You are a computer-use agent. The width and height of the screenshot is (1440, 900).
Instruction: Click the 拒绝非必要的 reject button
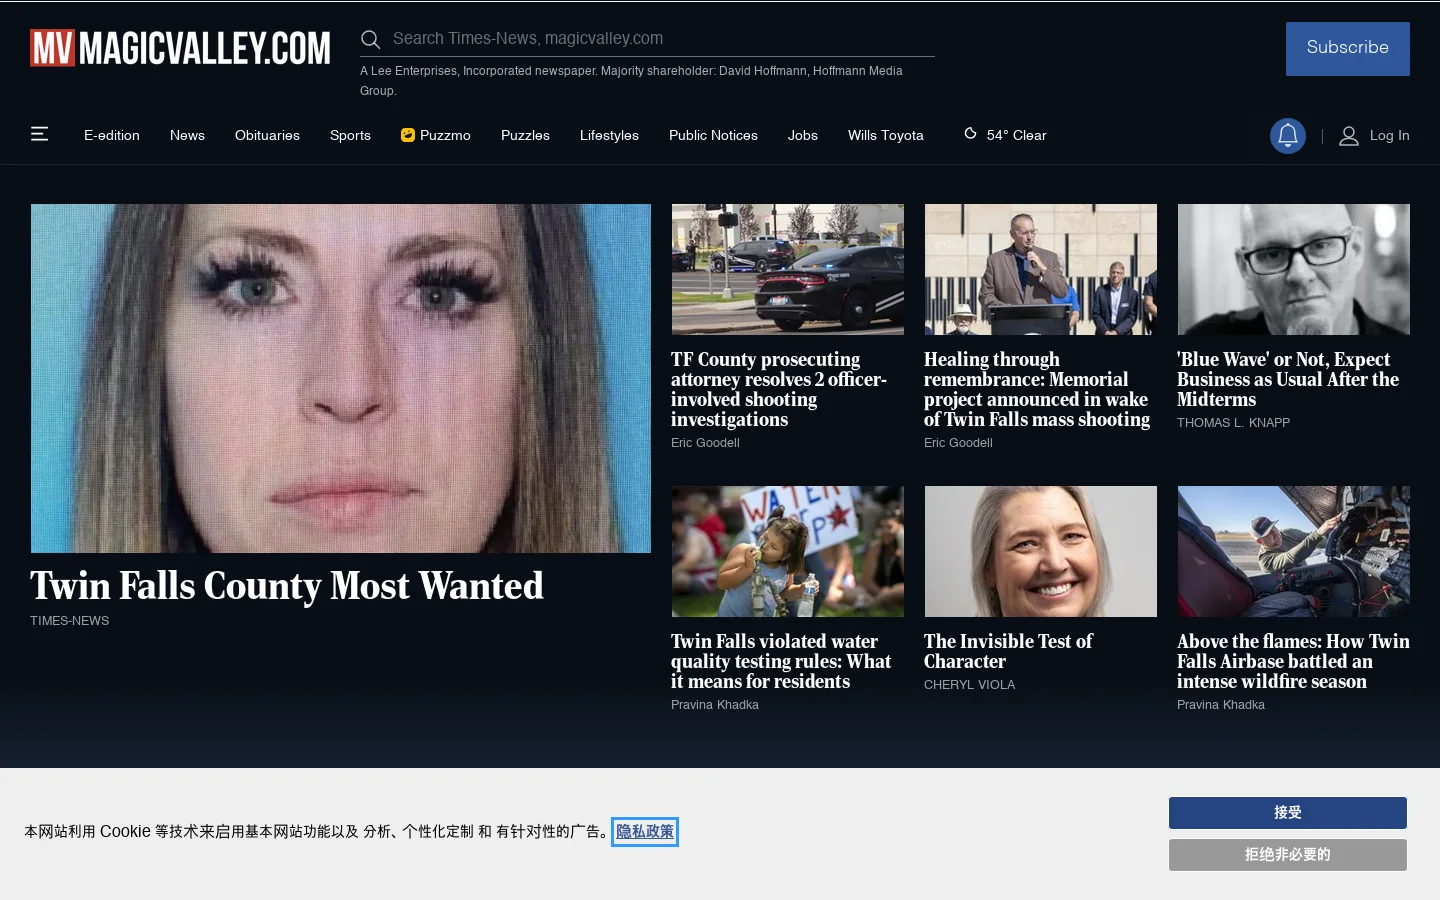(x=1287, y=855)
